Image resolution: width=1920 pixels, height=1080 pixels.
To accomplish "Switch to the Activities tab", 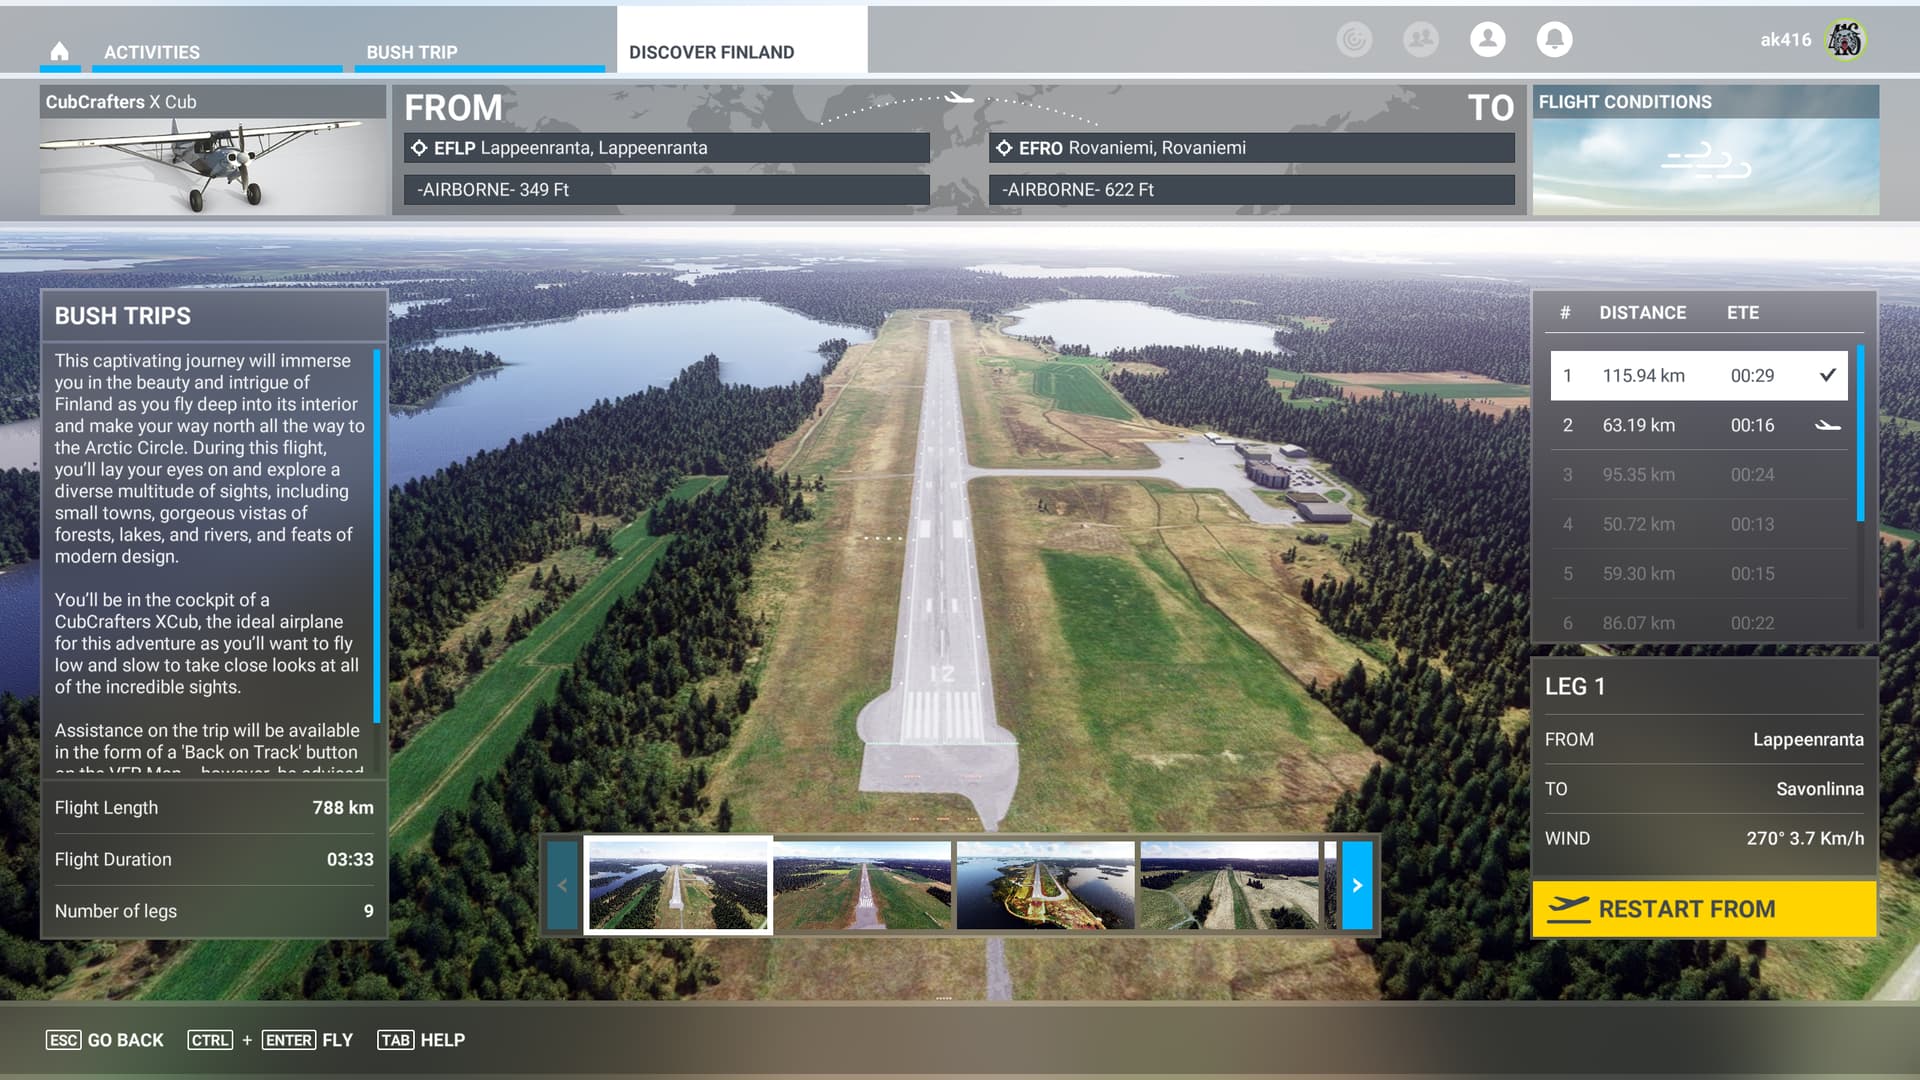I will click(x=152, y=52).
